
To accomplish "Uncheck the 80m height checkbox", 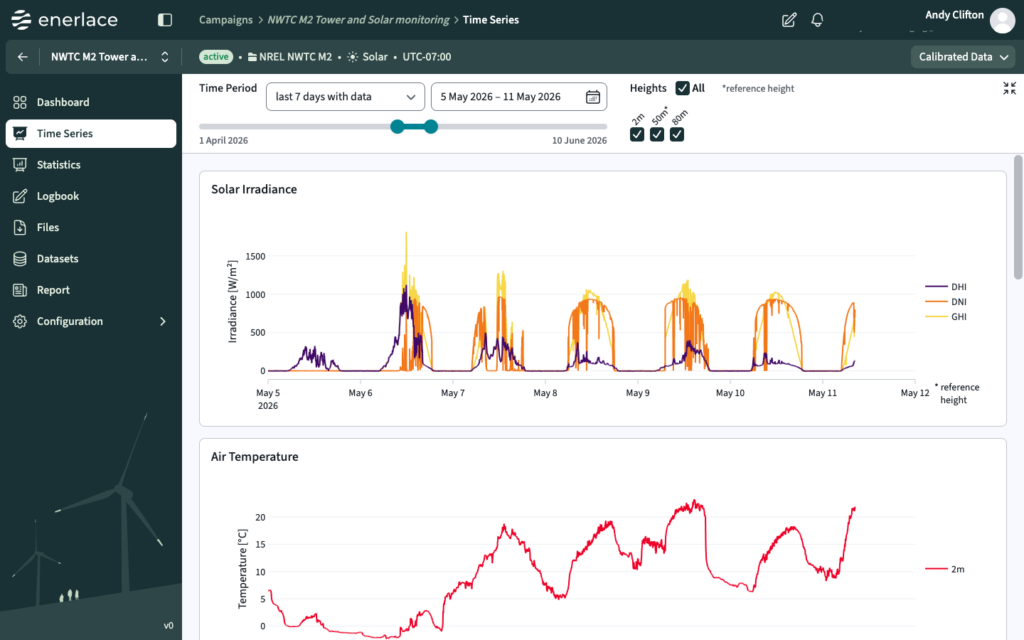I will 677,135.
